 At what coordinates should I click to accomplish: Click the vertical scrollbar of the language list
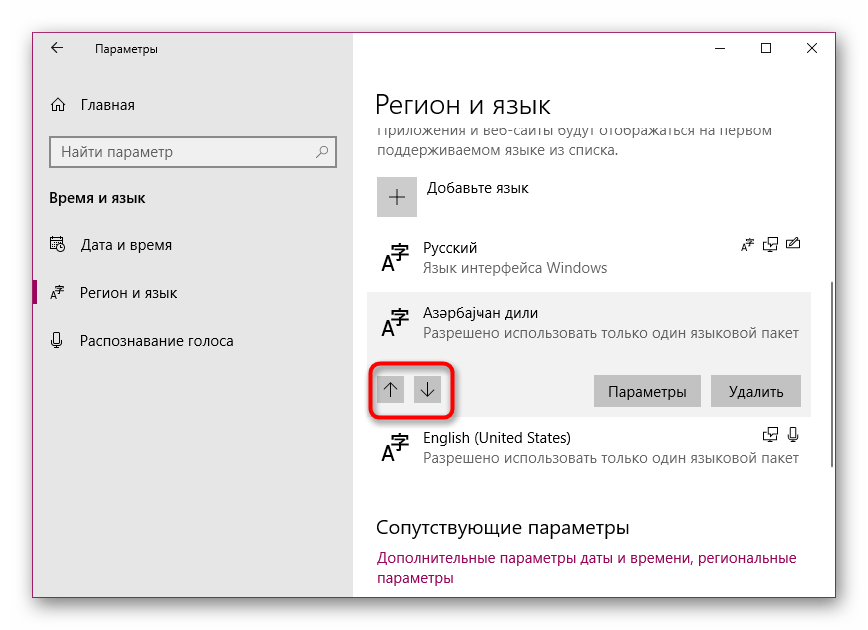831,374
